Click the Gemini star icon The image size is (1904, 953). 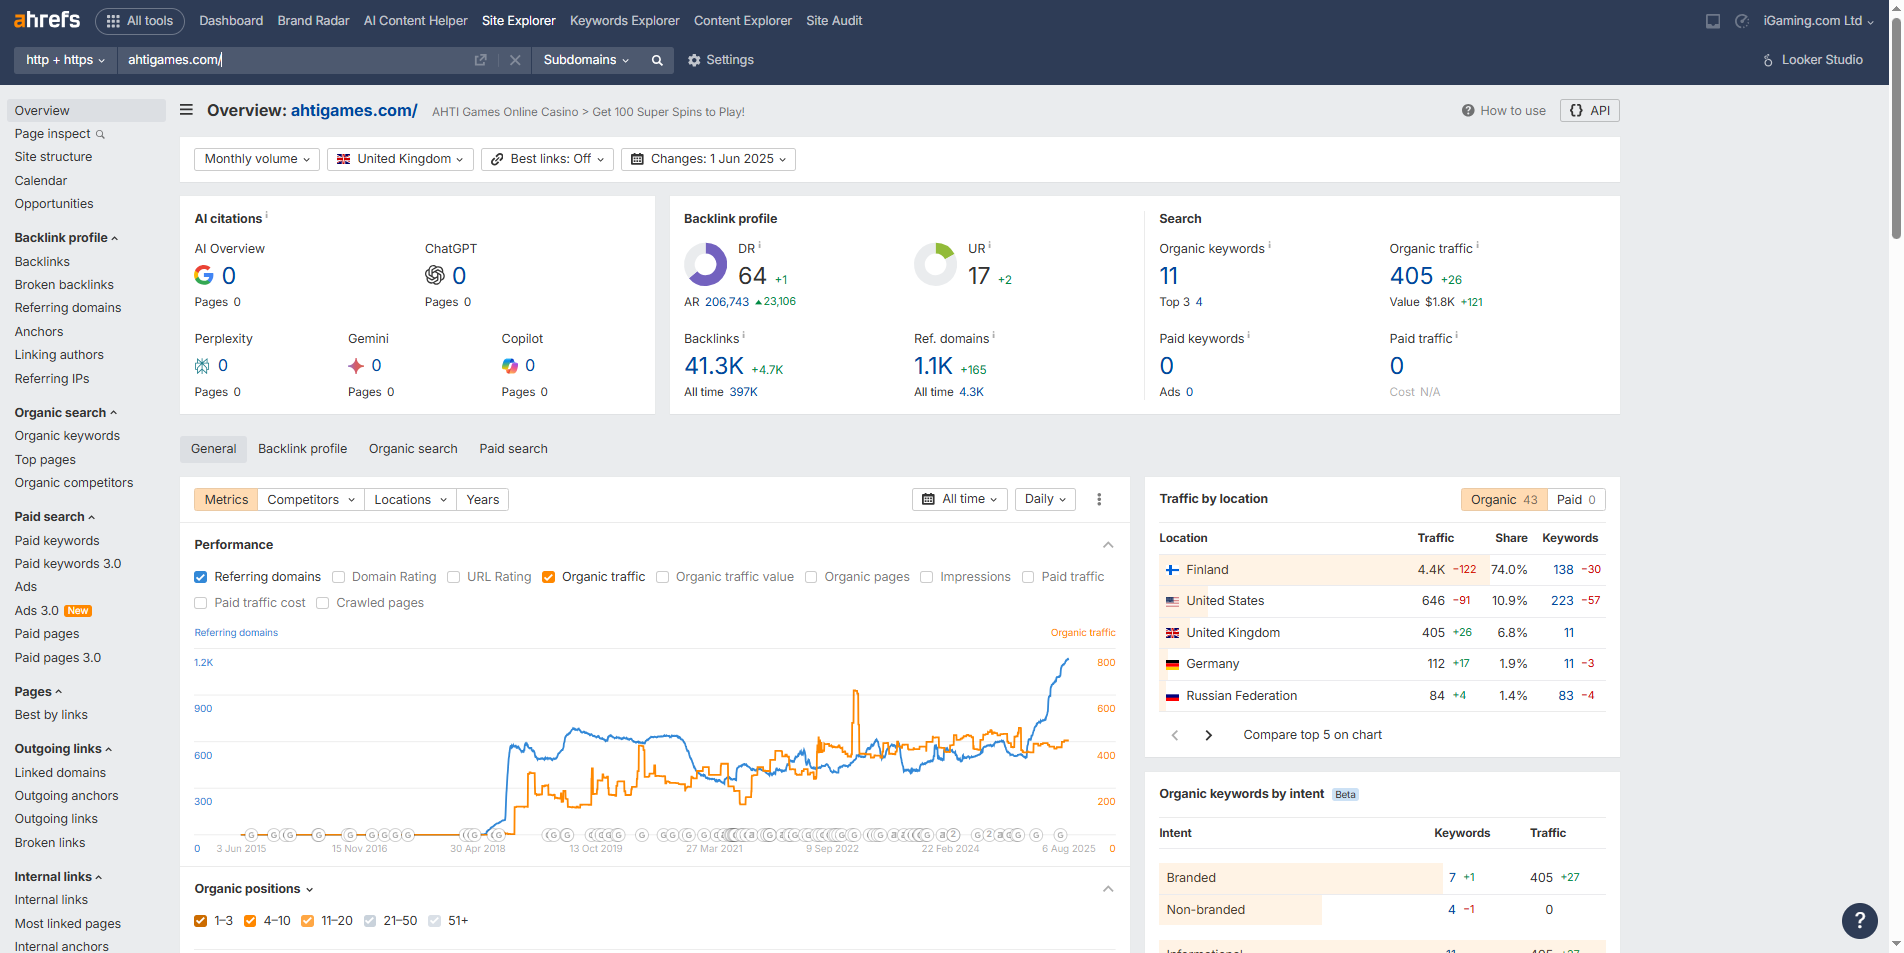point(356,366)
